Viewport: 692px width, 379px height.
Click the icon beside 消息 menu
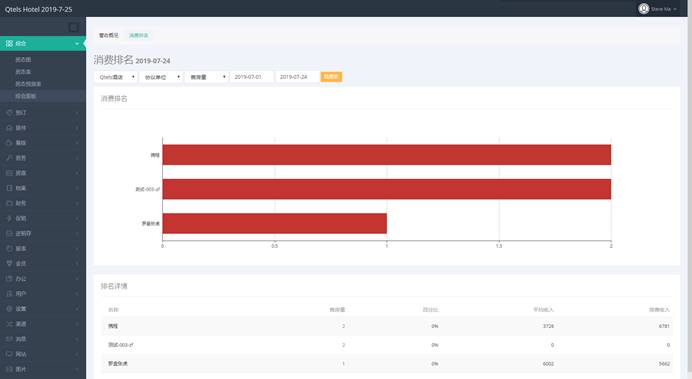point(9,339)
